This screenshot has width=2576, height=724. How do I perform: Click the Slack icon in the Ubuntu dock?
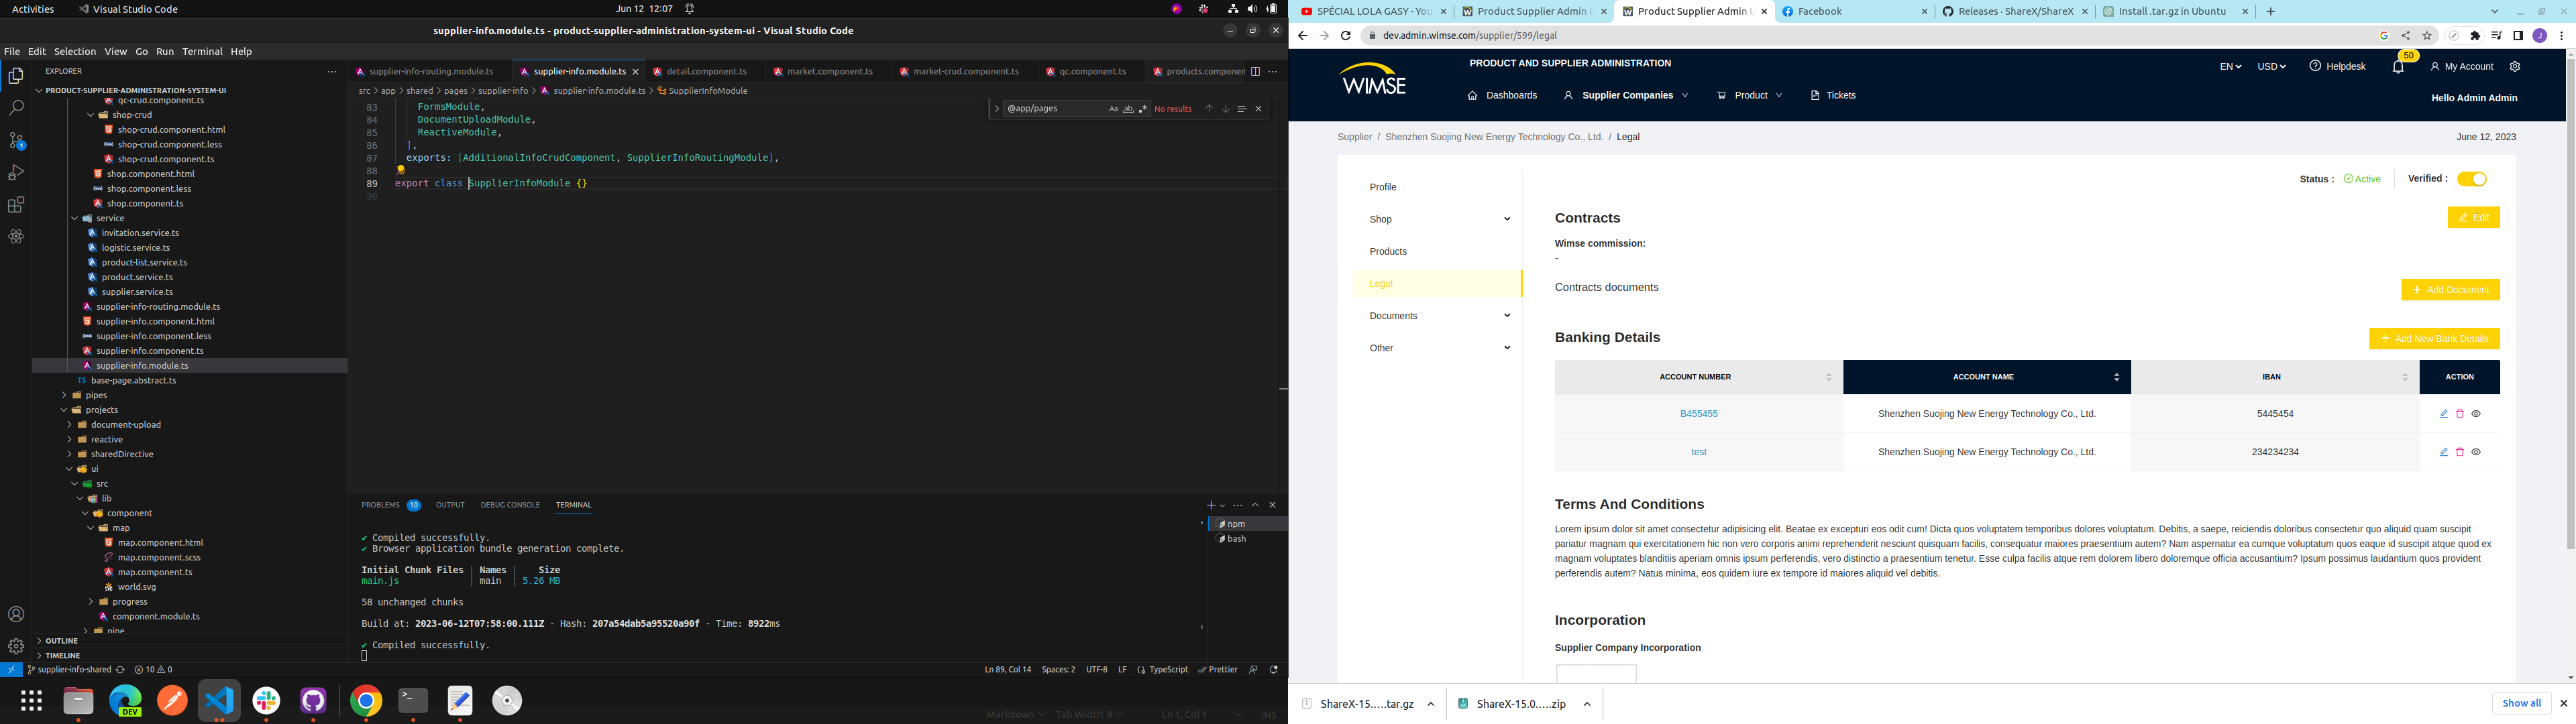266,701
